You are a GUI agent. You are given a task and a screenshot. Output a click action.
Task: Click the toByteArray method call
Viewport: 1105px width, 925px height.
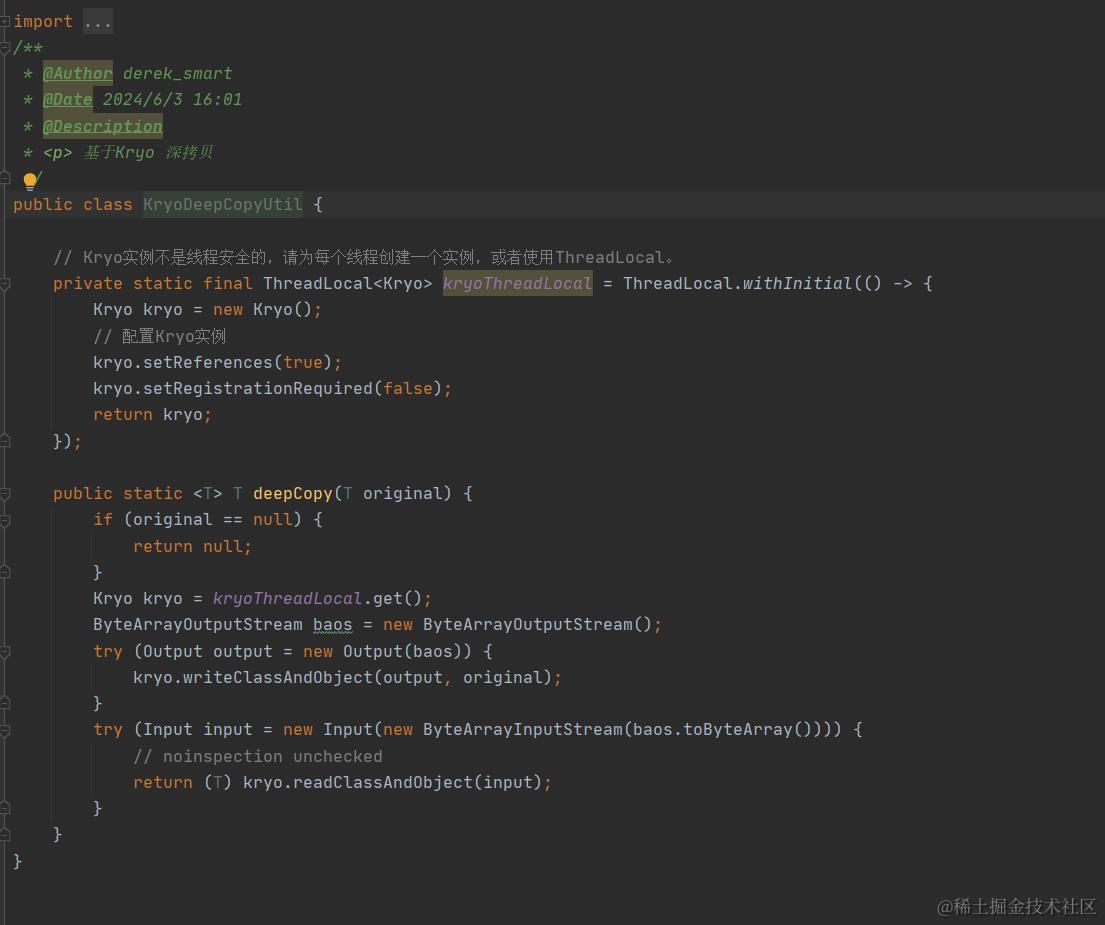tap(738, 729)
